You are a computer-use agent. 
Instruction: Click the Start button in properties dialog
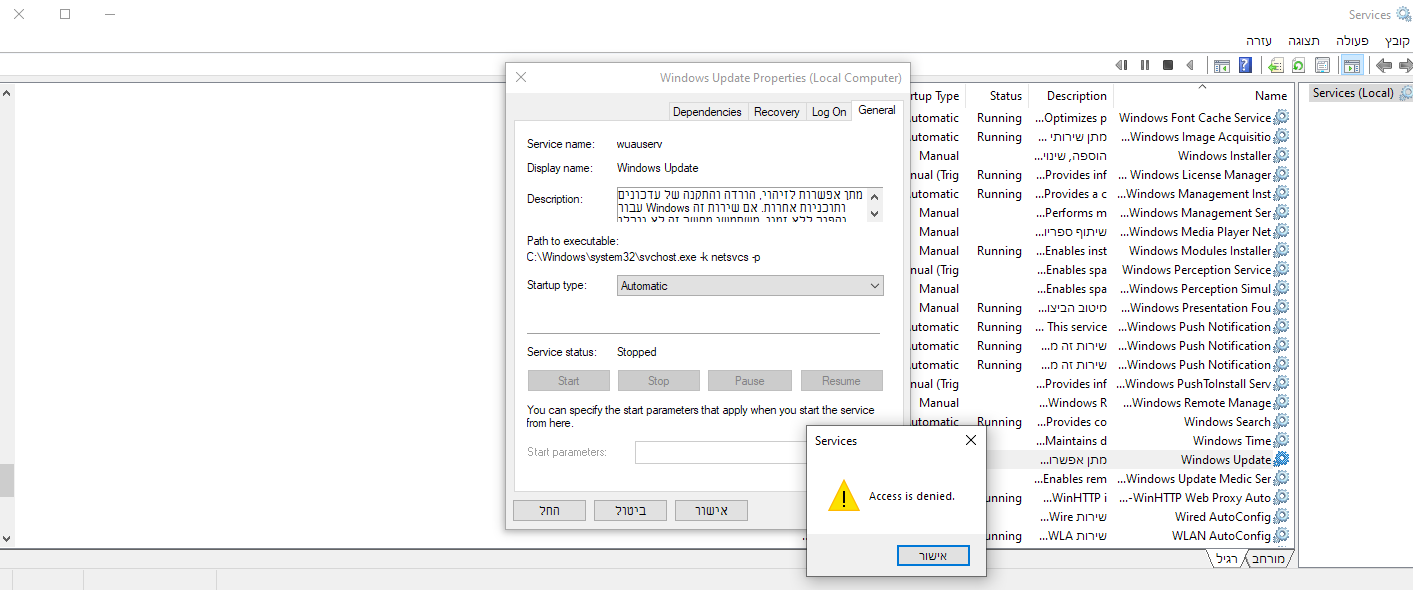(569, 381)
